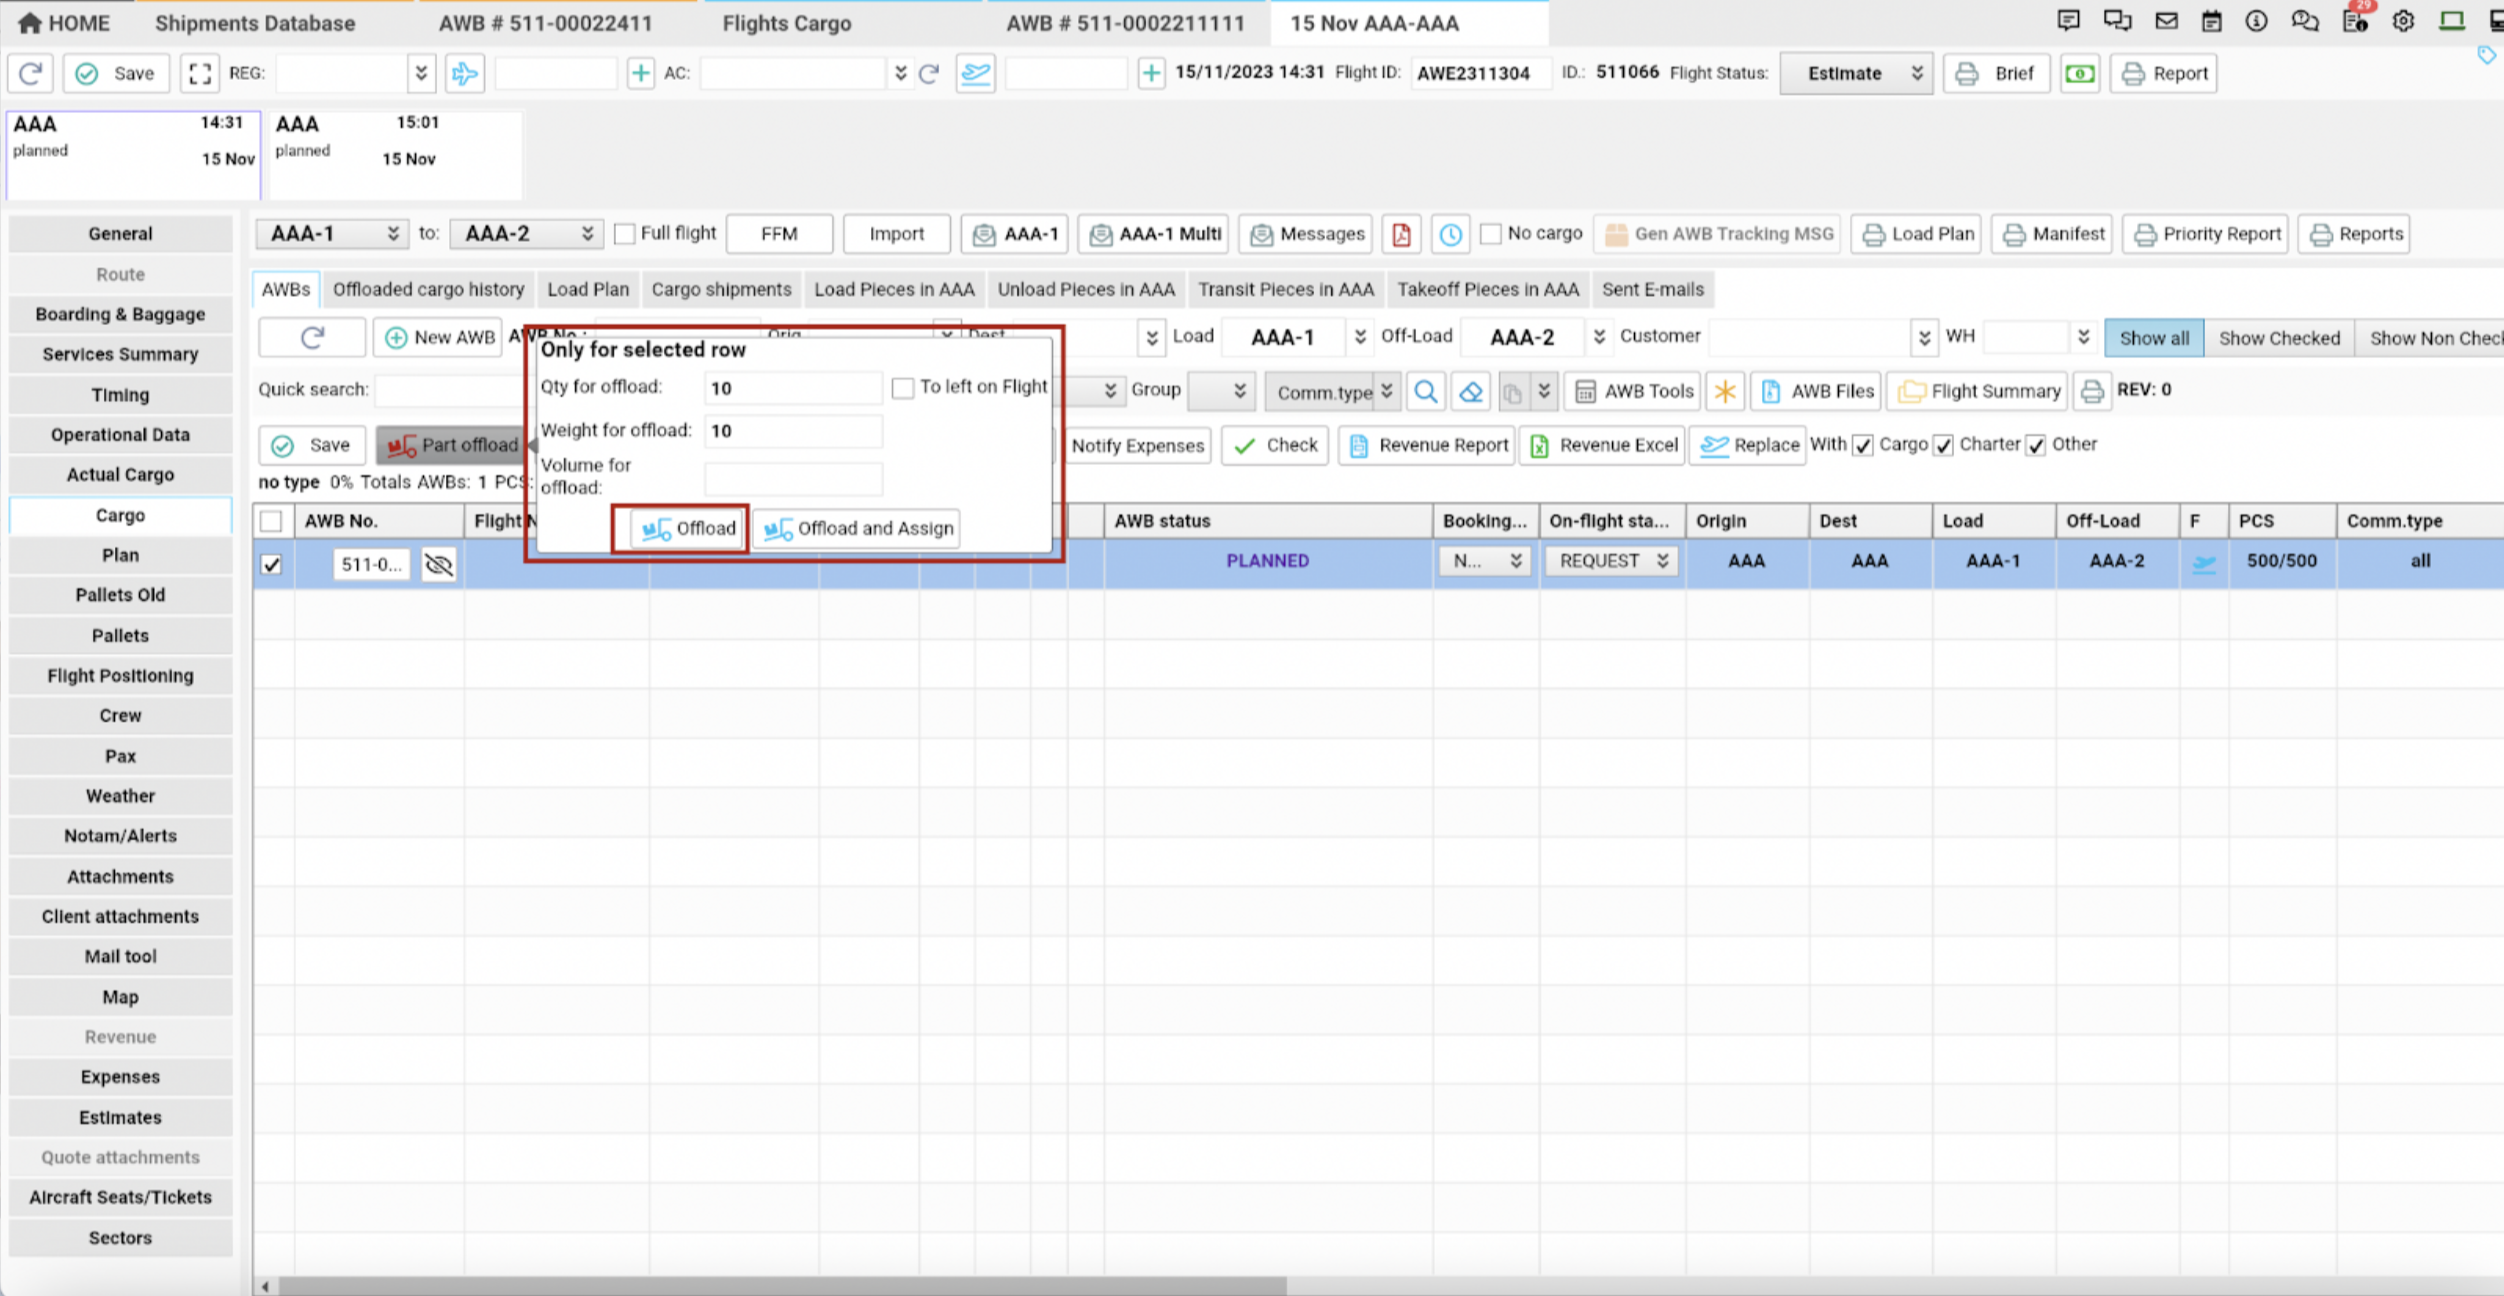2504x1296 pixels.
Task: Click the blue clock icon
Action: 1450,234
